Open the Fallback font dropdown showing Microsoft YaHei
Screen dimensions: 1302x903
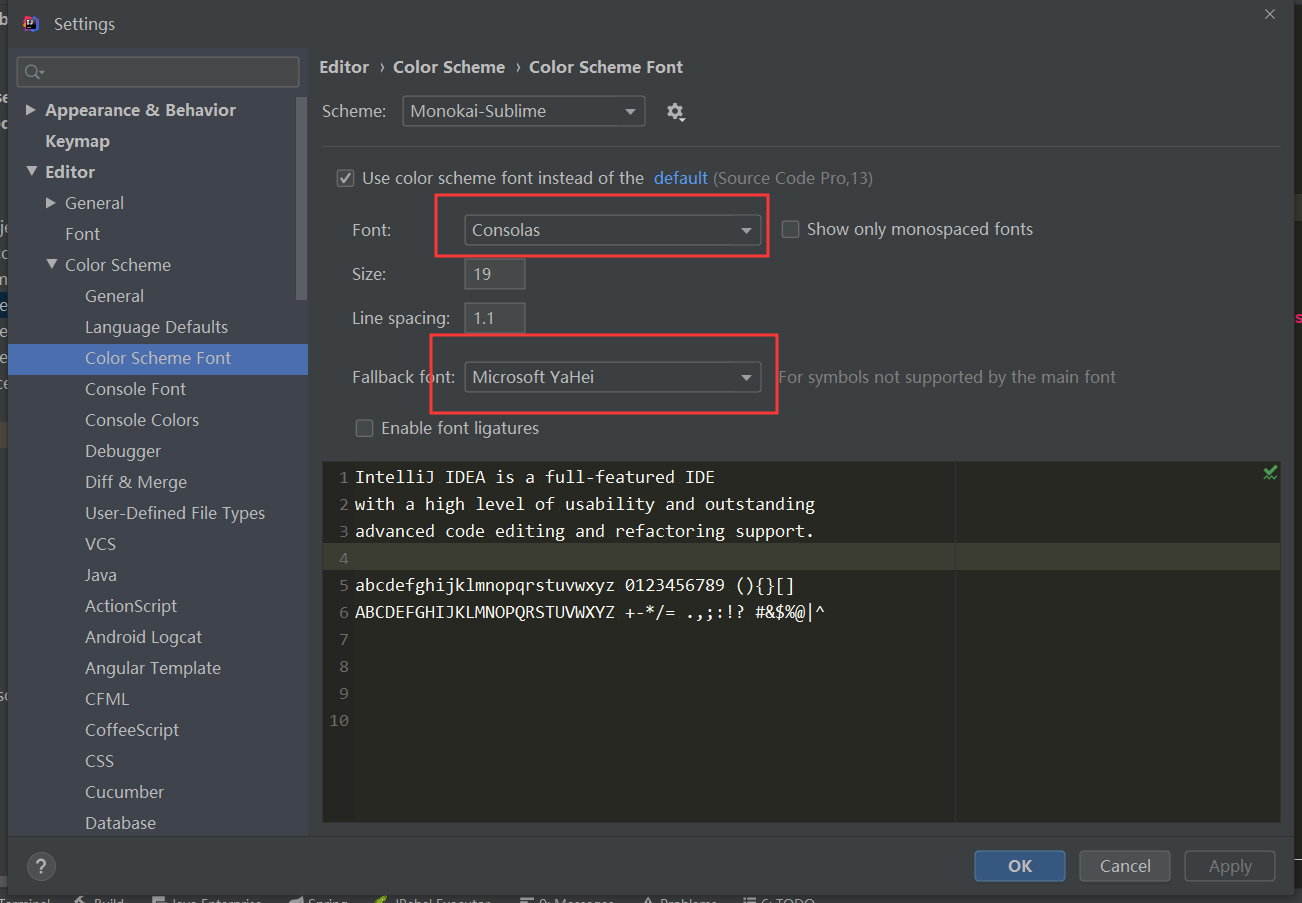[612, 377]
